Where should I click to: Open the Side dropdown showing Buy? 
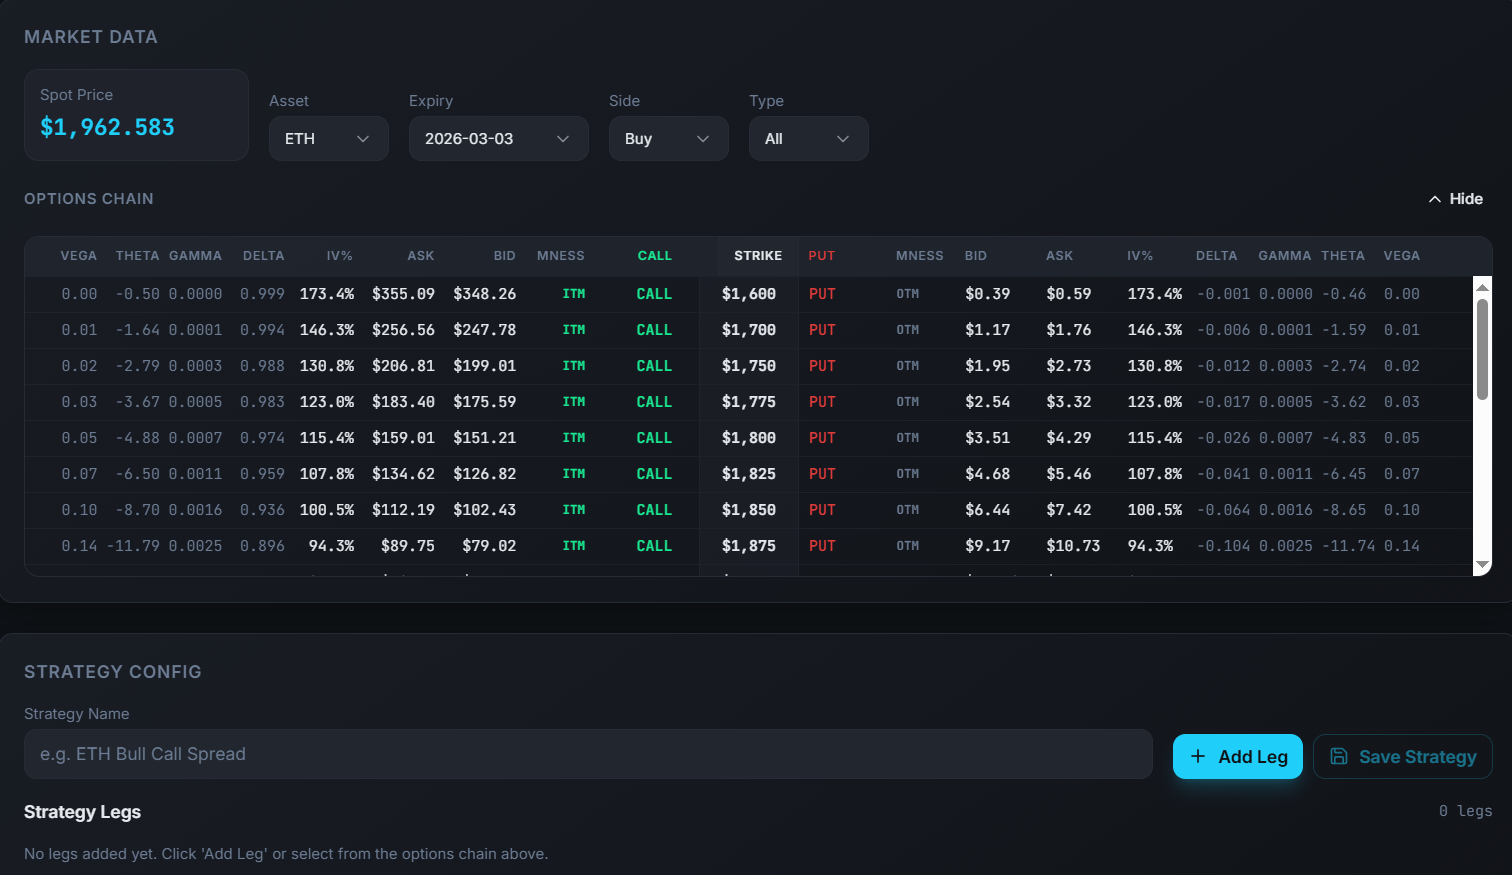(x=668, y=139)
